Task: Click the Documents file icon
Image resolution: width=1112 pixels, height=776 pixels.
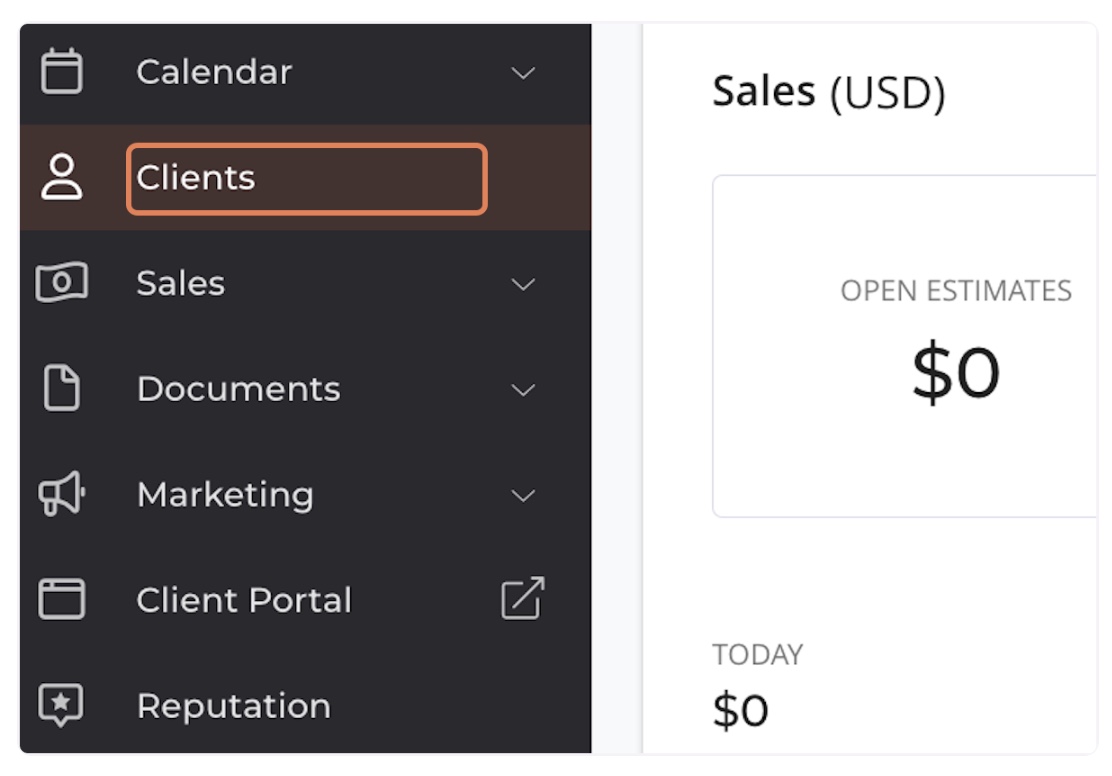Action: pos(61,389)
